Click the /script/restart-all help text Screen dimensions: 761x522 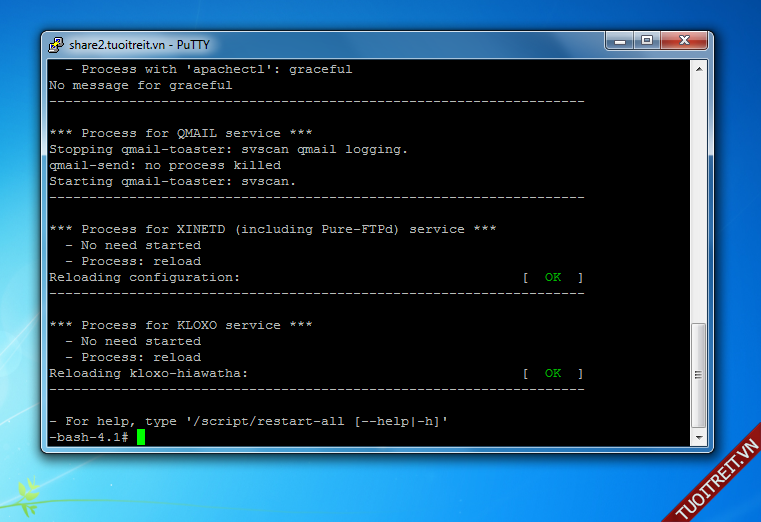pos(250,421)
